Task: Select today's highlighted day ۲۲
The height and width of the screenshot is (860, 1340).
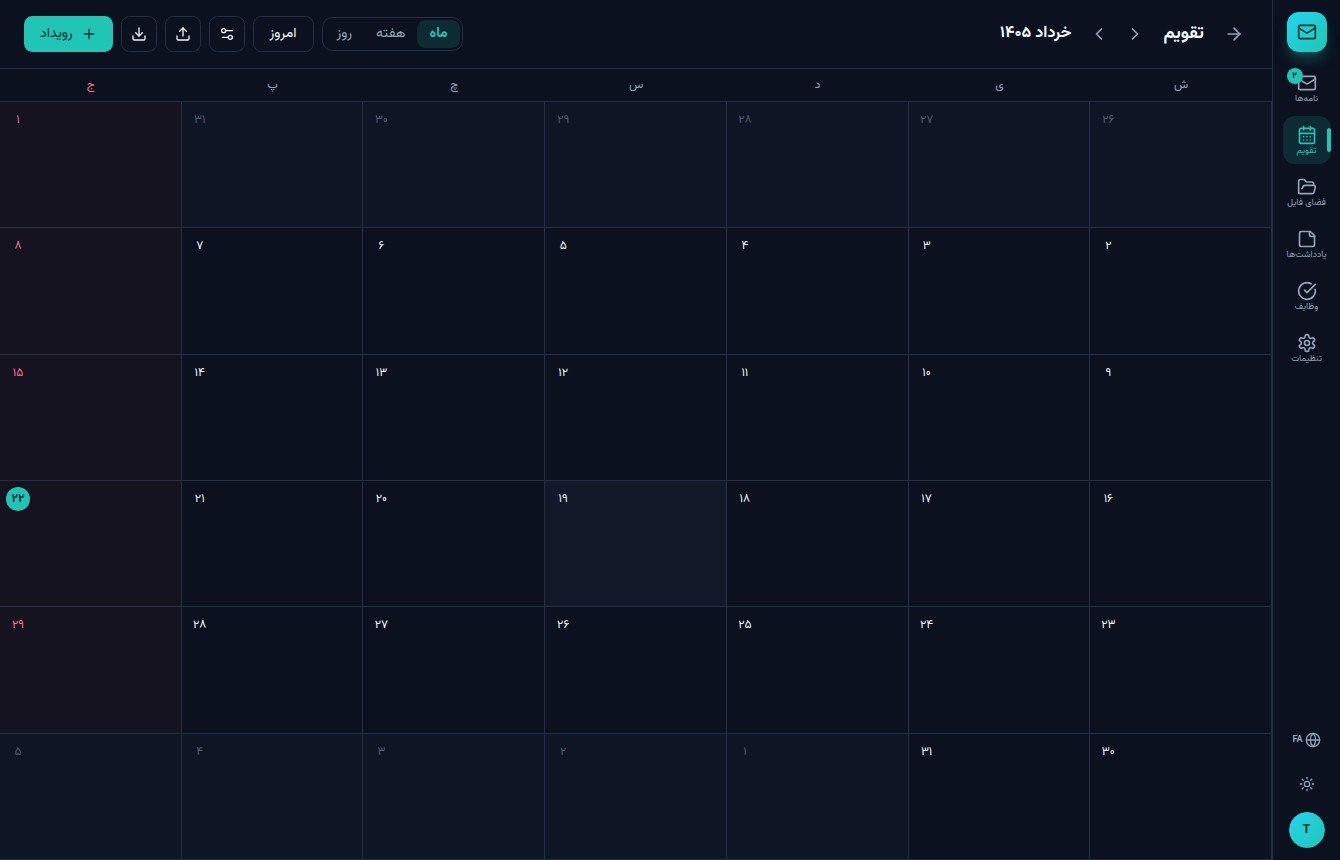Action: [x=91, y=543]
